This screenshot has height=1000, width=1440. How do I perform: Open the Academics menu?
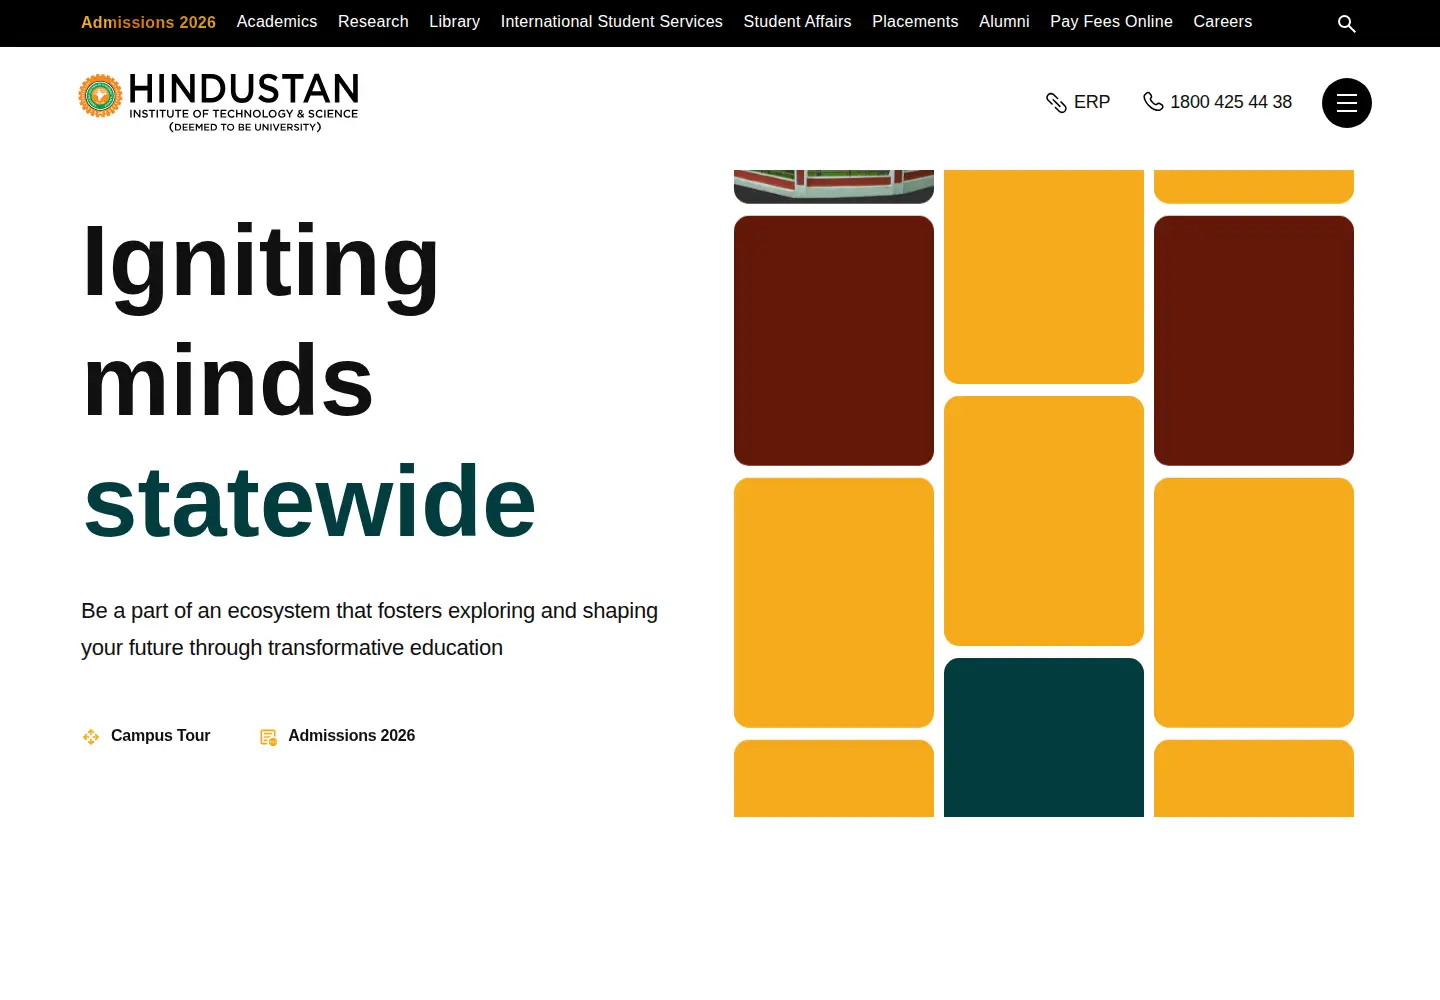point(277,22)
